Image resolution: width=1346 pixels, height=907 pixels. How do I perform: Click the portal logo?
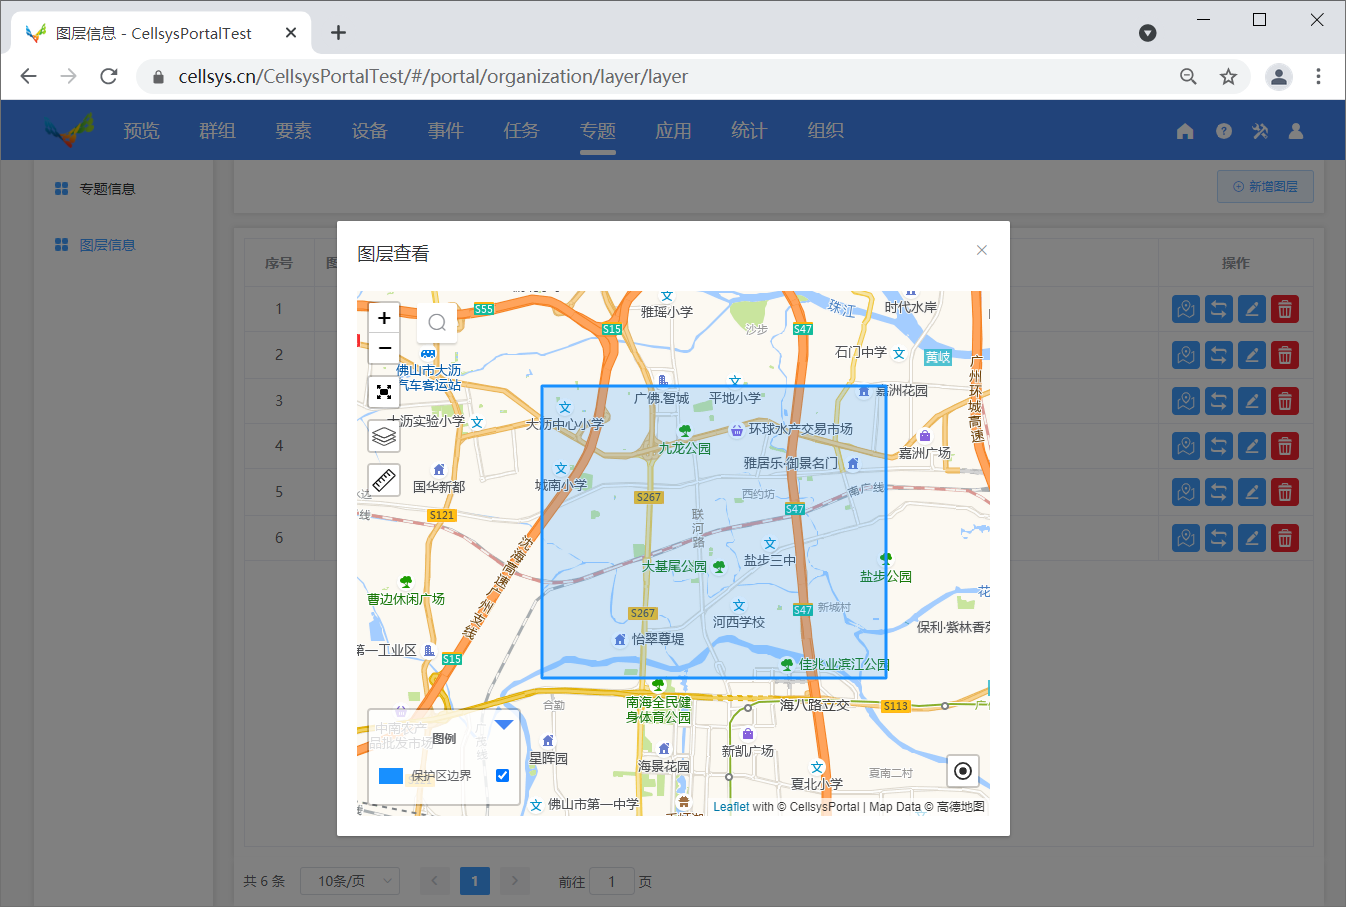click(68, 130)
